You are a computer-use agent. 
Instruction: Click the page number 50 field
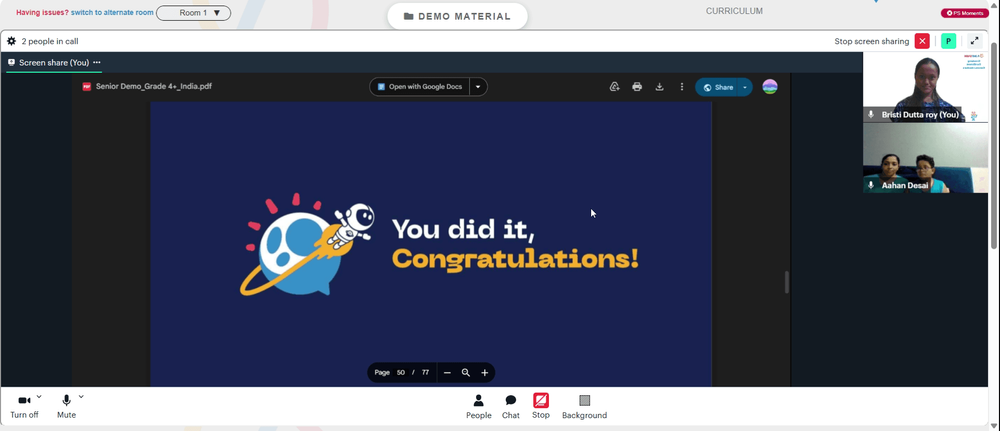(401, 372)
